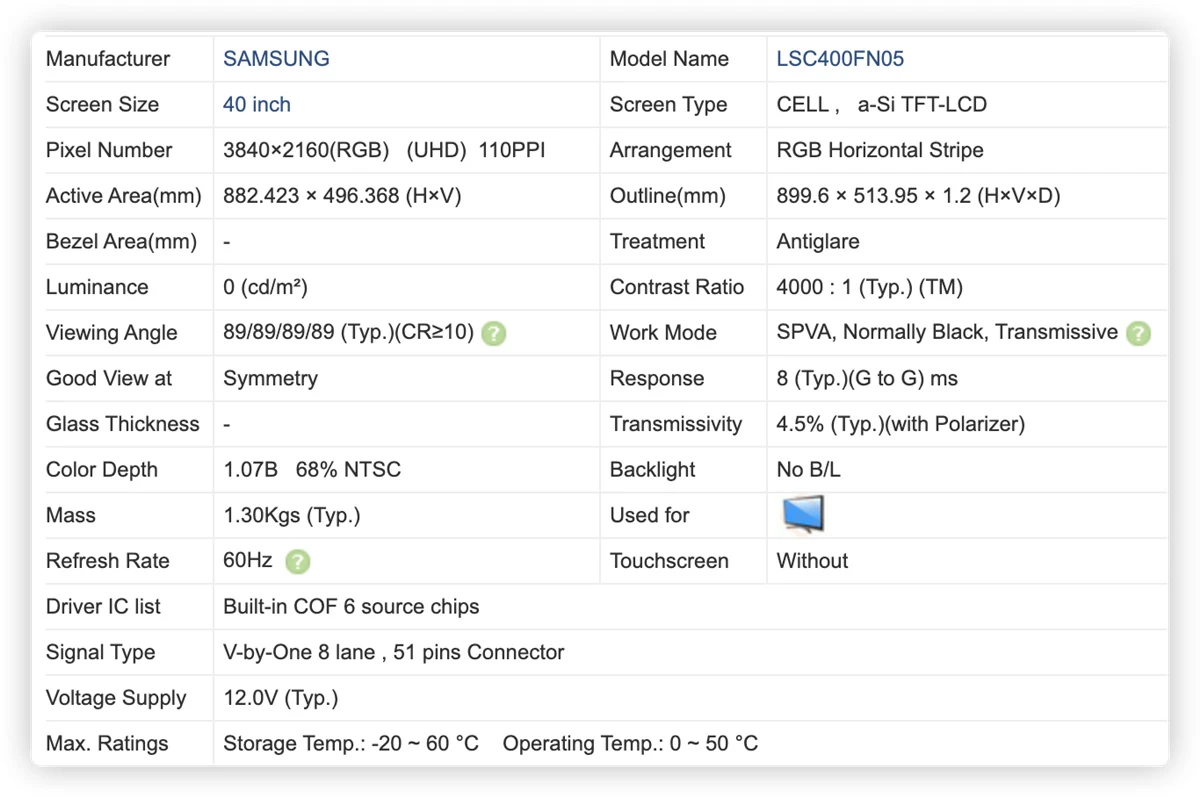Click the Operating Temp.: 0 ~ 50 °C text

[630, 744]
